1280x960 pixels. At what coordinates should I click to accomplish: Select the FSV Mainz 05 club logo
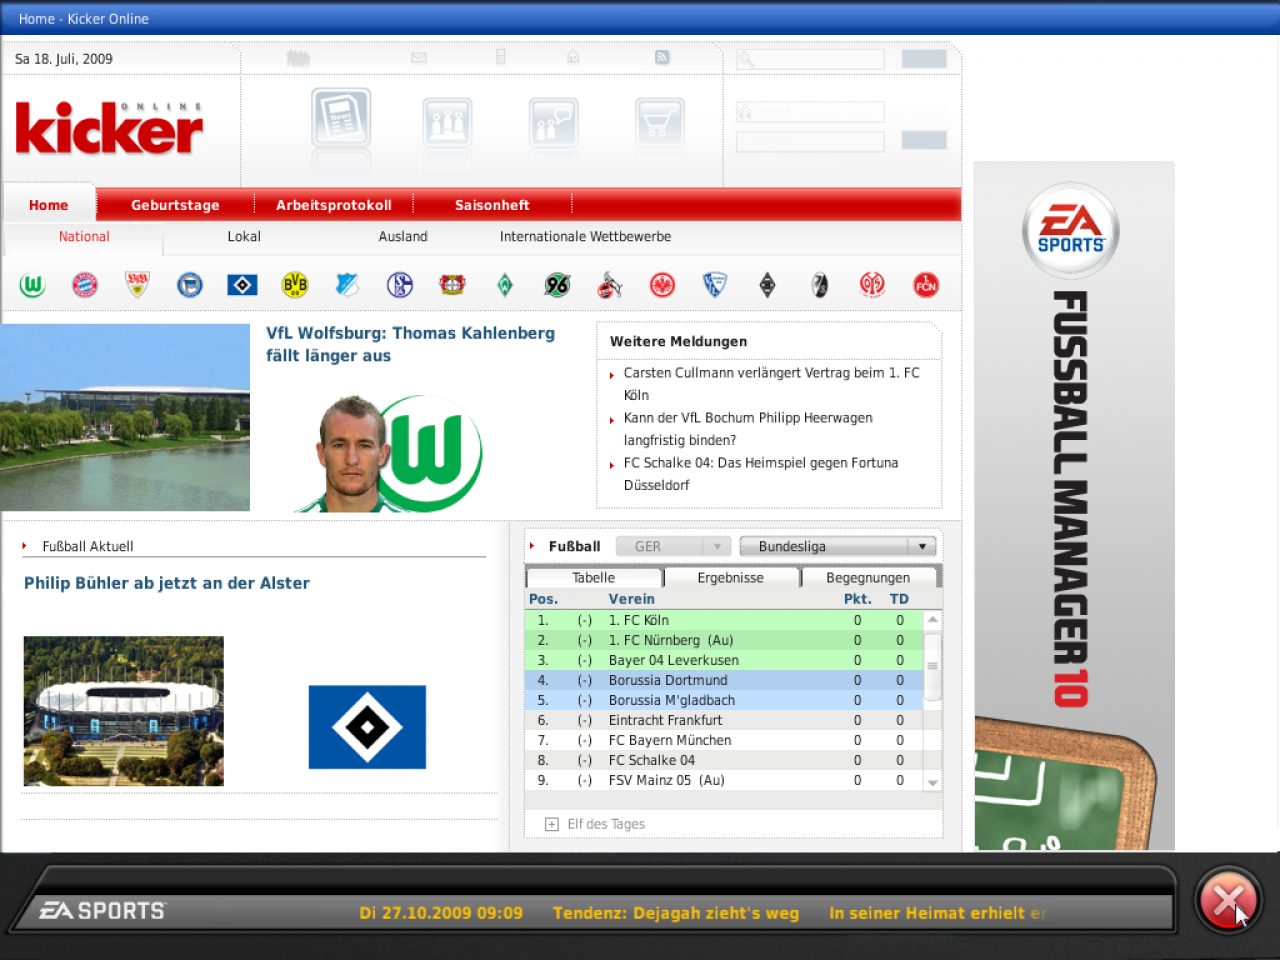[872, 286]
